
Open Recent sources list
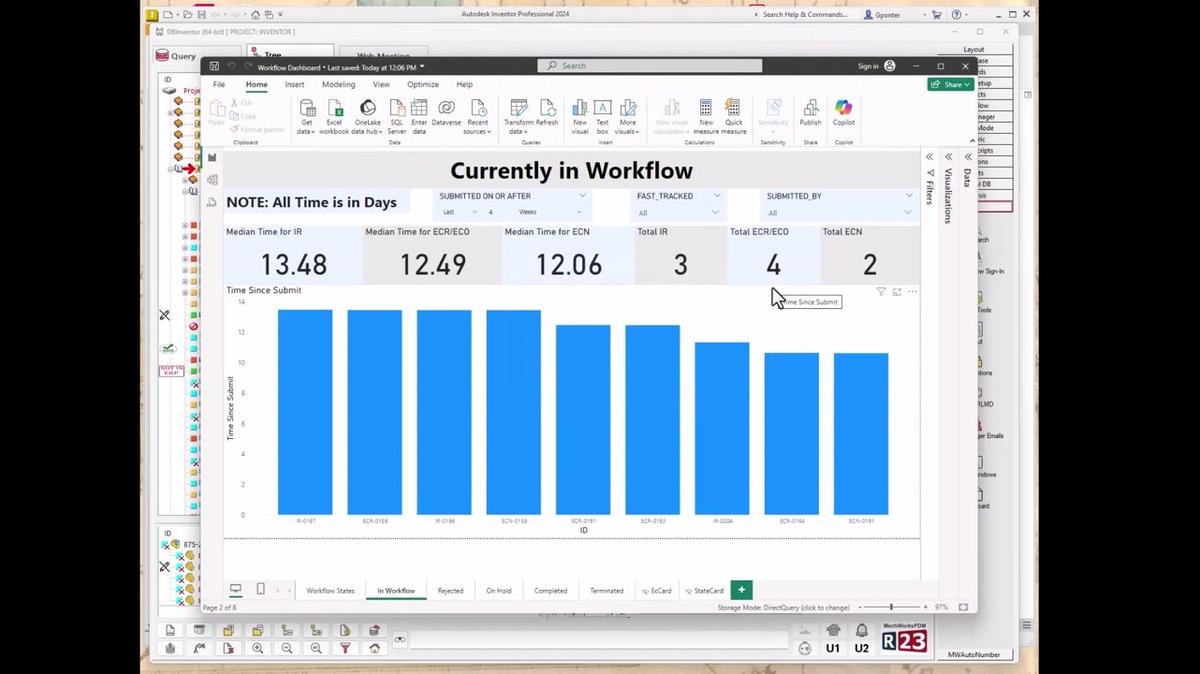(477, 116)
